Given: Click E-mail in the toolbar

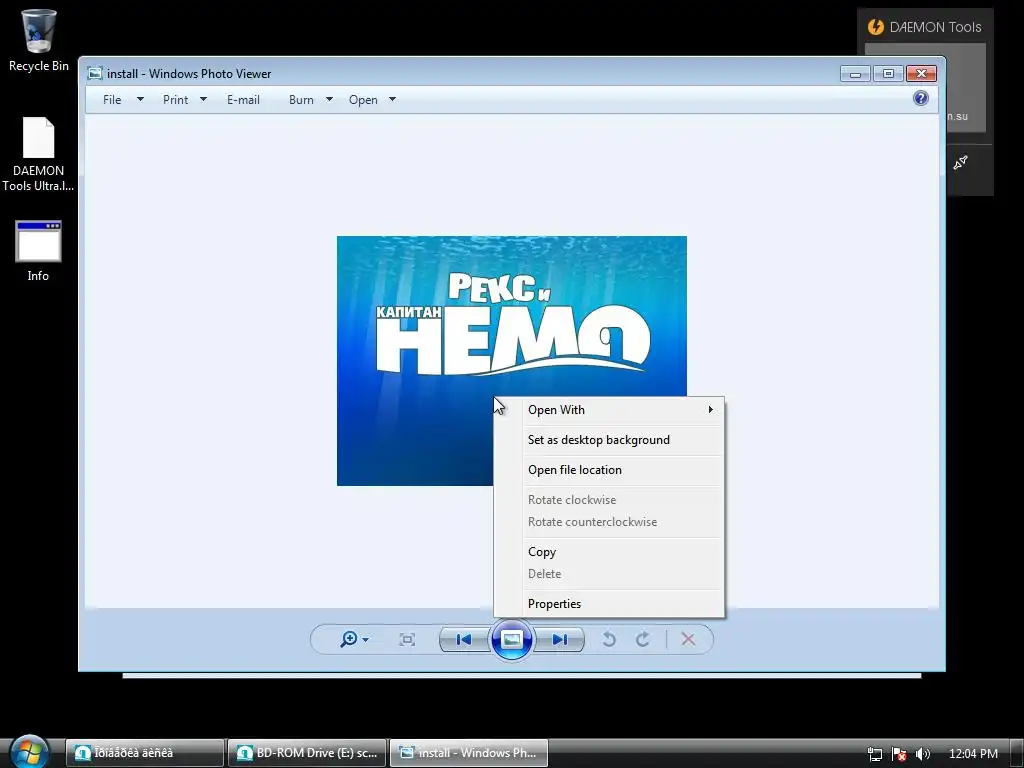Looking at the screenshot, I should point(244,100).
